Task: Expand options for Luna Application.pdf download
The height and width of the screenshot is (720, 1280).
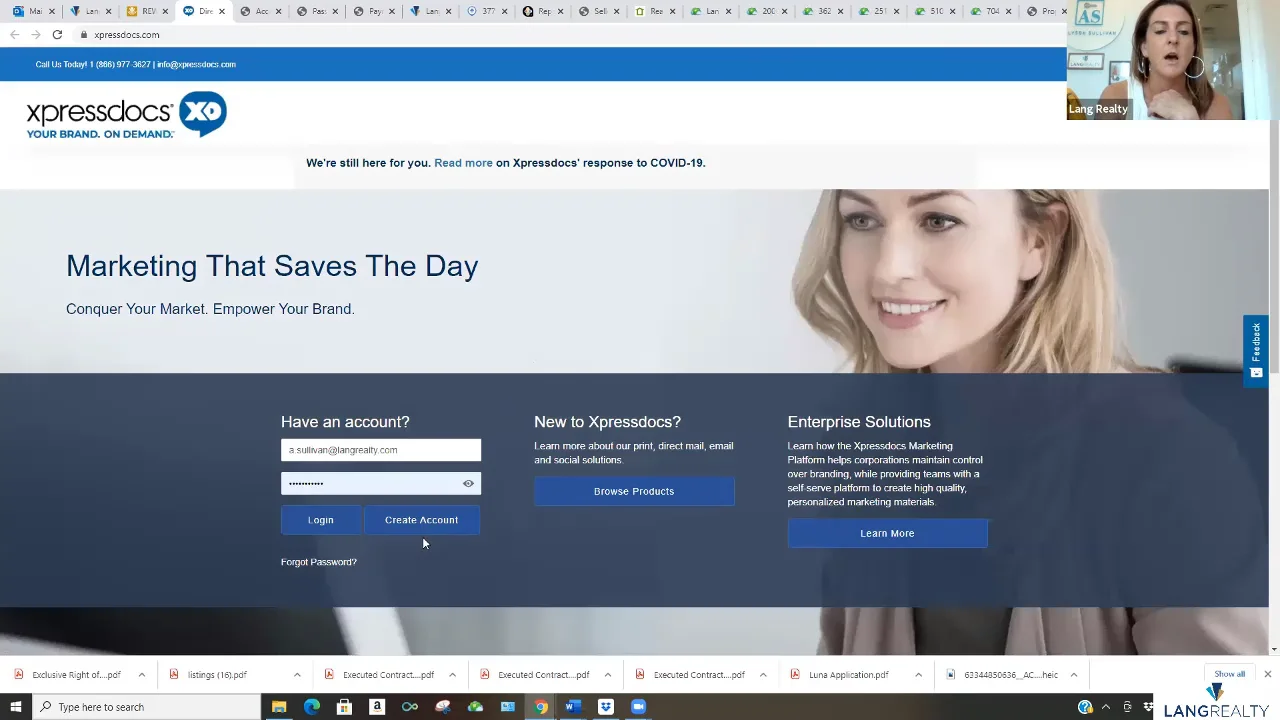Action: click(x=918, y=675)
